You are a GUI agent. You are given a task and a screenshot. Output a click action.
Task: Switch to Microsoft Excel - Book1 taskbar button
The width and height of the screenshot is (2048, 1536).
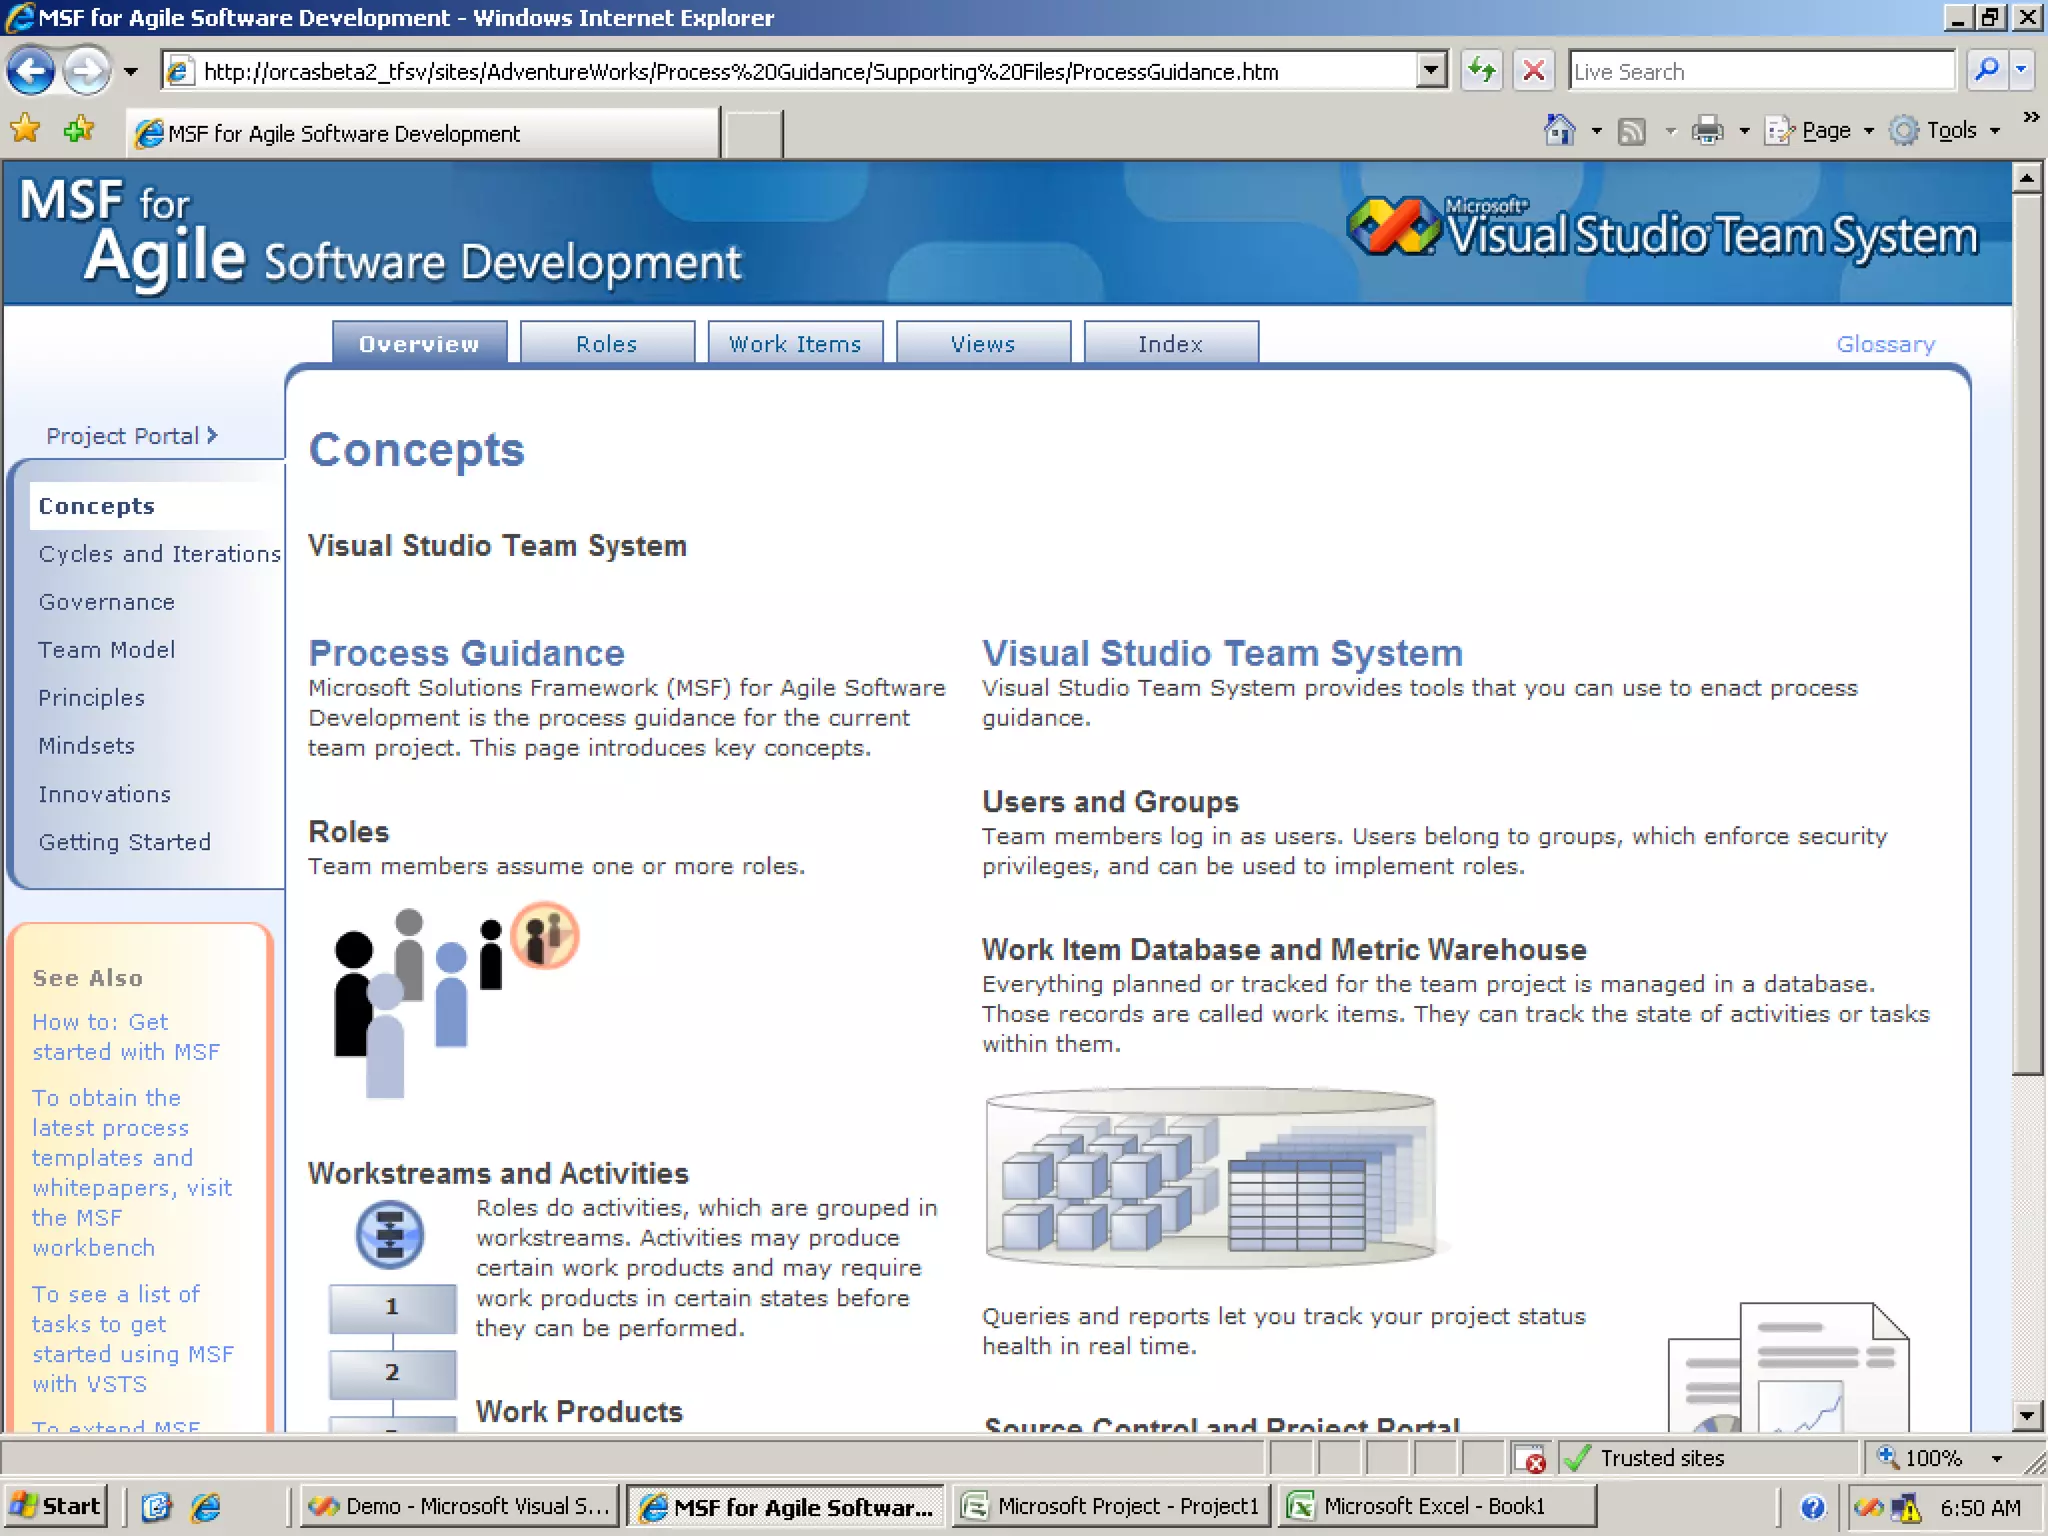click(1435, 1506)
